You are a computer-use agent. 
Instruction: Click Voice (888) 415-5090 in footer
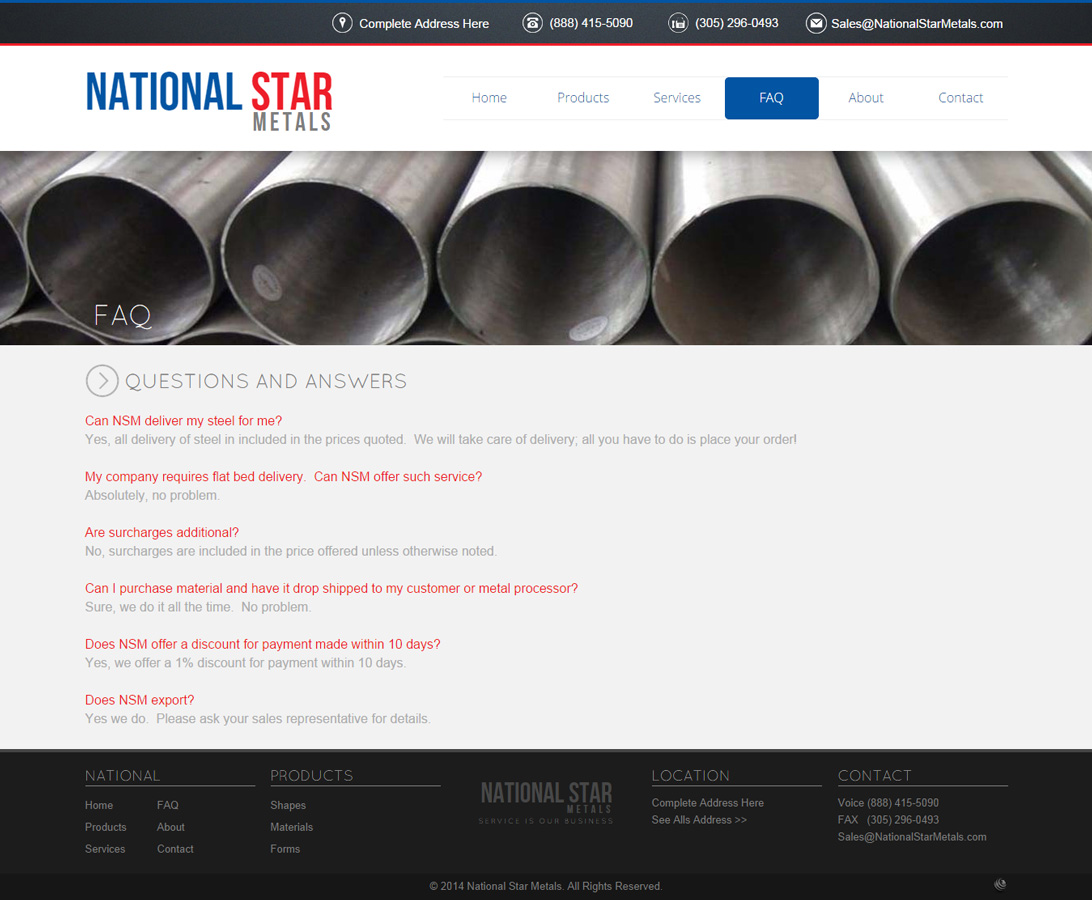pyautogui.click(x=889, y=803)
